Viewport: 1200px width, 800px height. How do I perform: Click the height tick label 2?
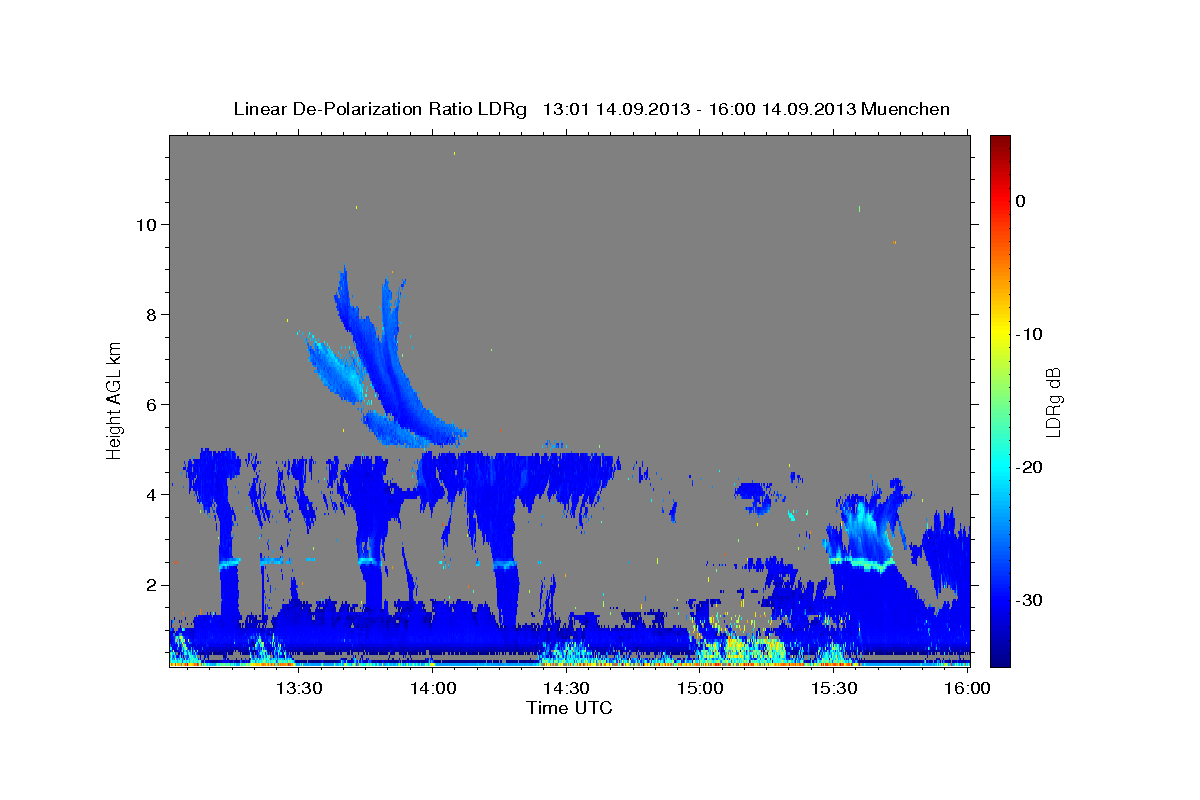pyautogui.click(x=150, y=584)
